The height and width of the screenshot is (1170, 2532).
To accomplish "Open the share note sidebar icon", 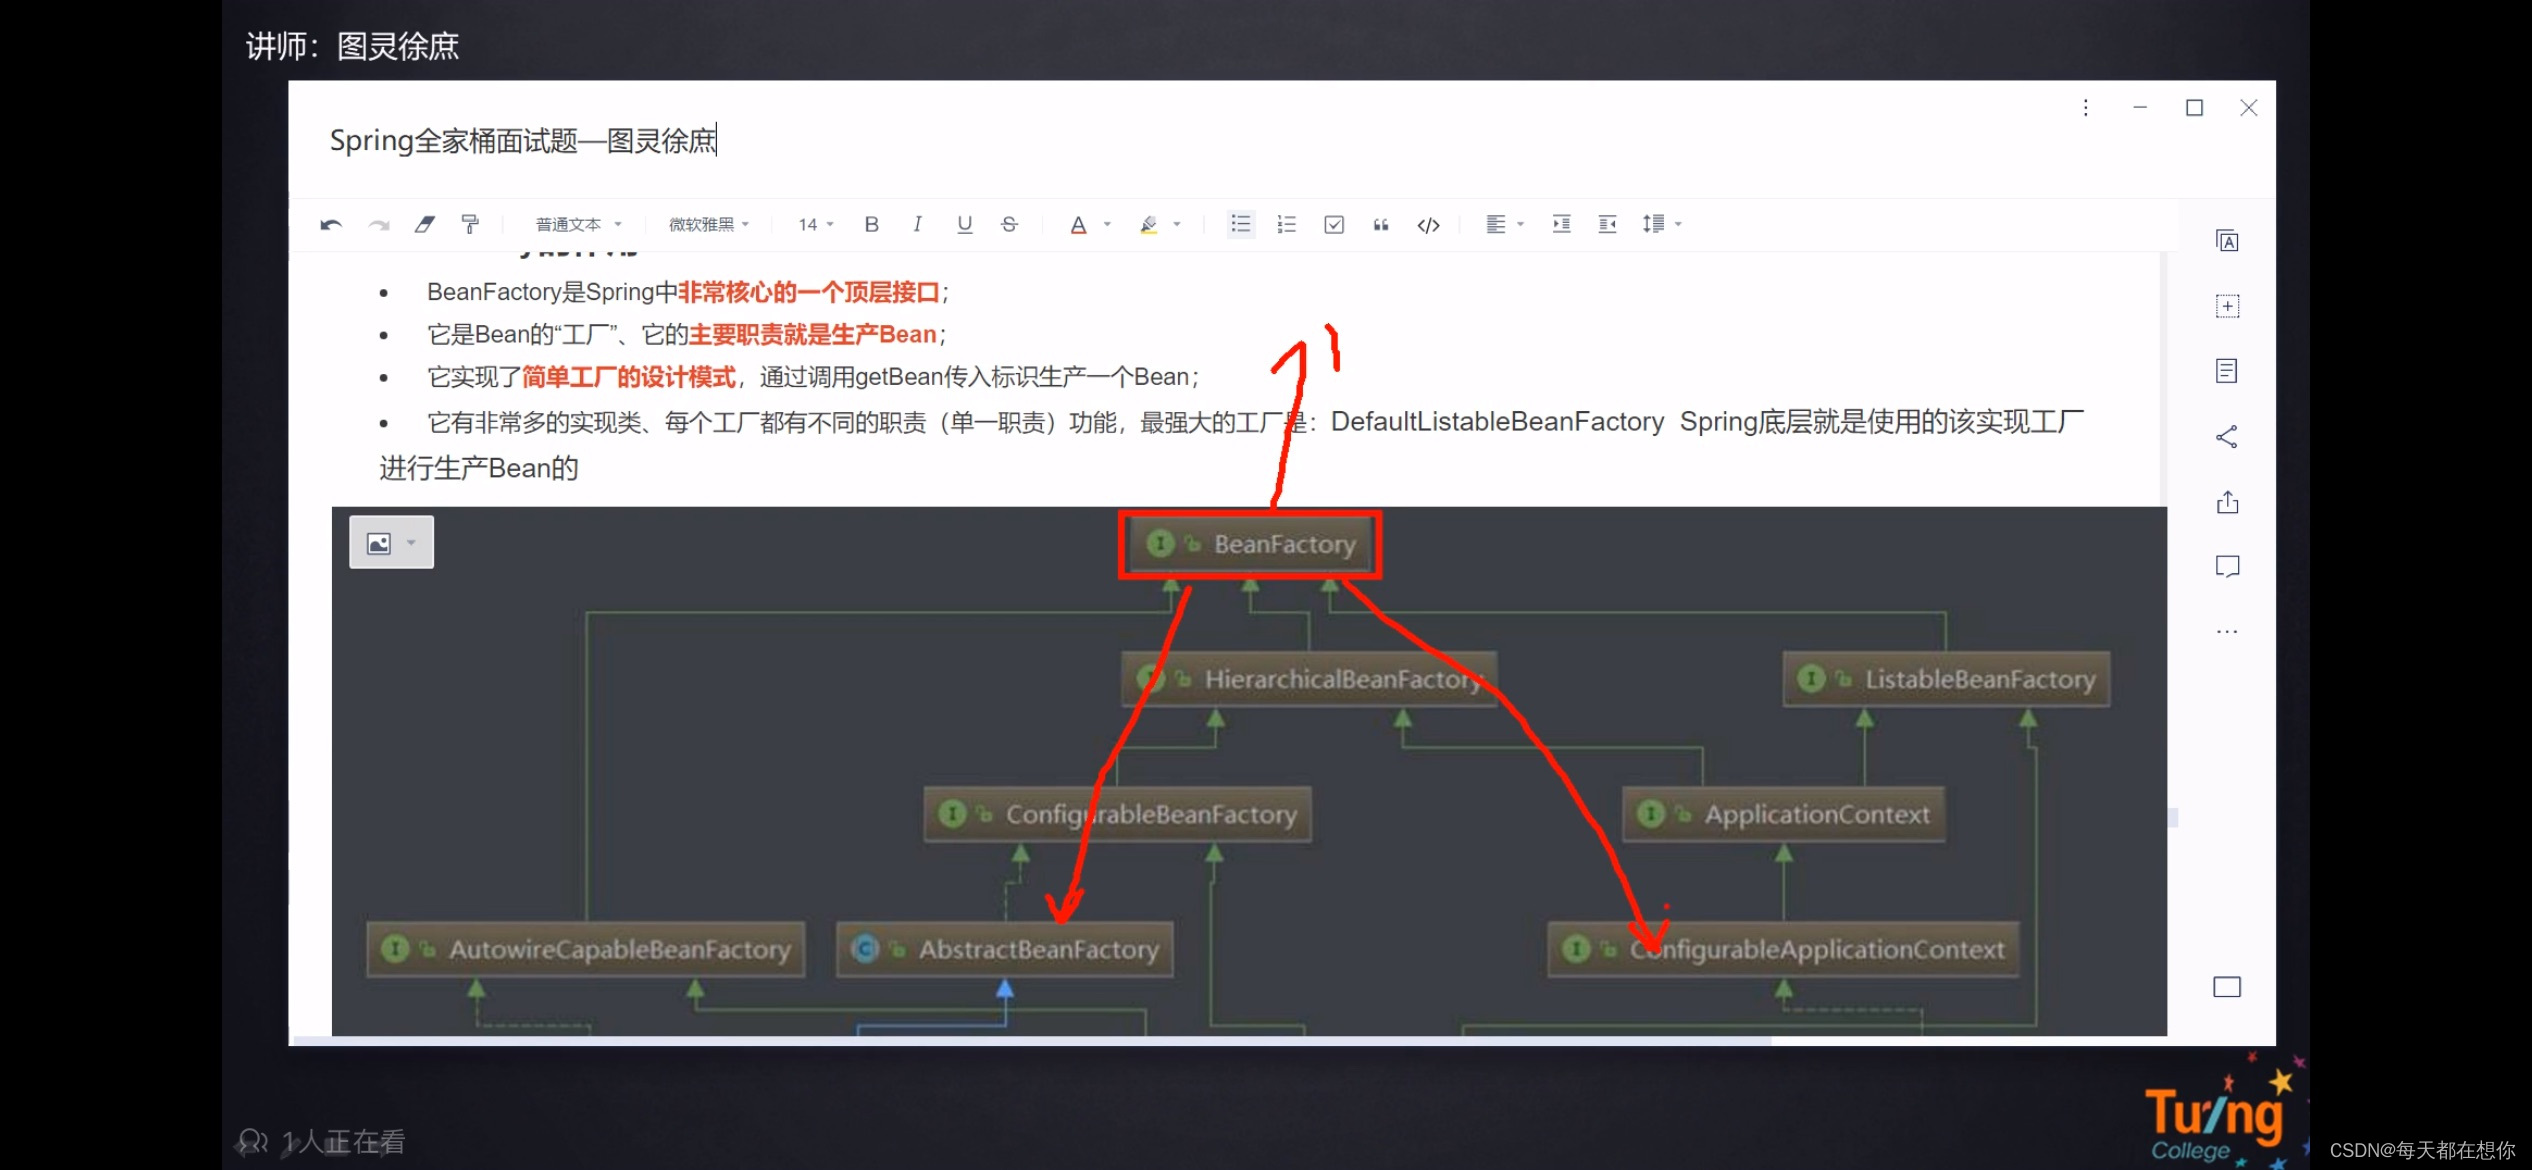I will click(2226, 436).
